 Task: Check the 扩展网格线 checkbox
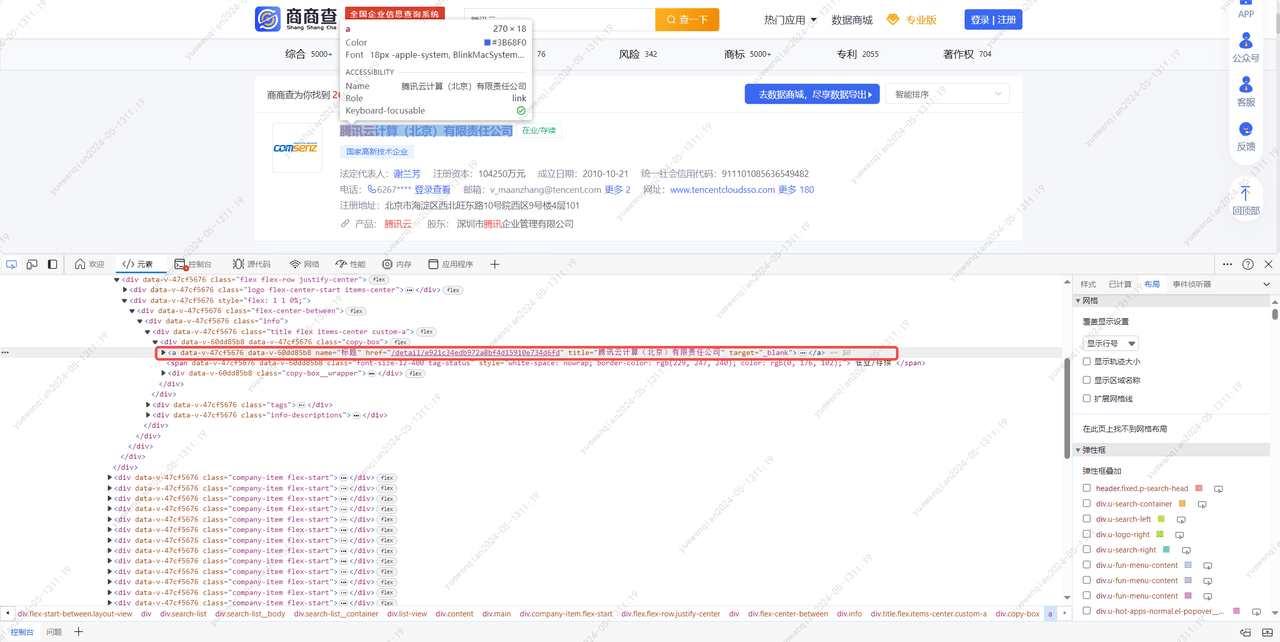click(1087, 398)
